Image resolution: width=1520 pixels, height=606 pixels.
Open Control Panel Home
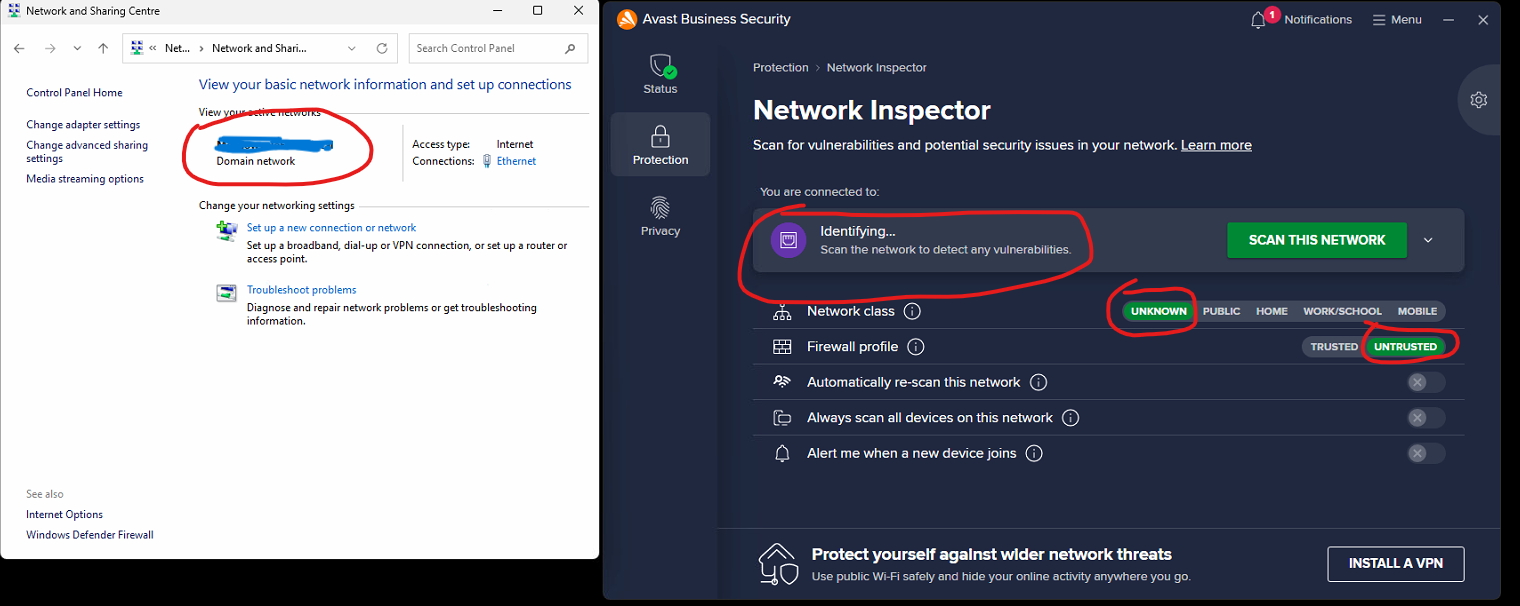pyautogui.click(x=74, y=93)
